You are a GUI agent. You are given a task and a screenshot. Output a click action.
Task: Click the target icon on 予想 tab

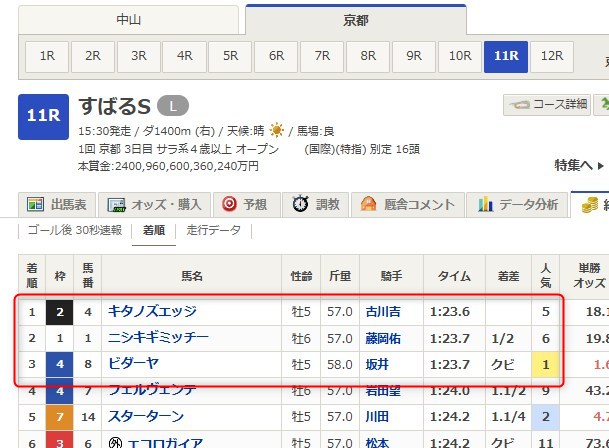point(229,204)
